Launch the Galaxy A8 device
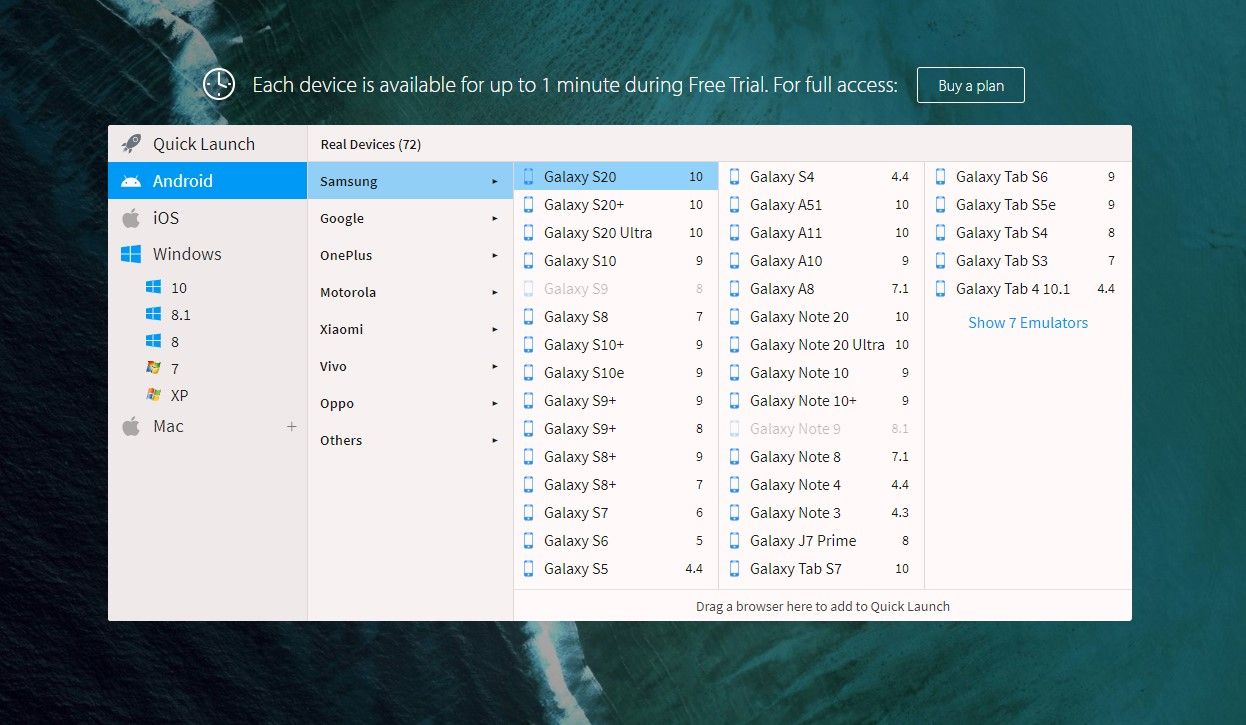The height and width of the screenshot is (725, 1246). [x=822, y=289]
